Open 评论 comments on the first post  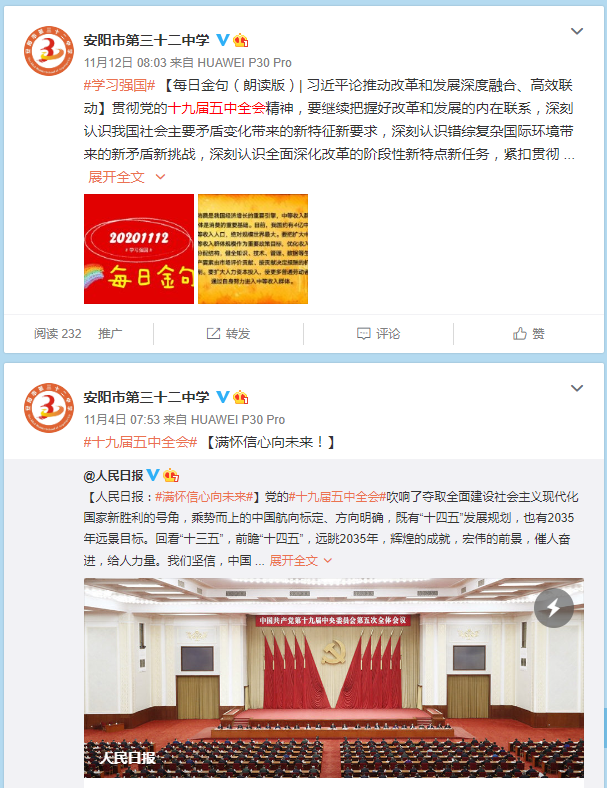tap(378, 334)
